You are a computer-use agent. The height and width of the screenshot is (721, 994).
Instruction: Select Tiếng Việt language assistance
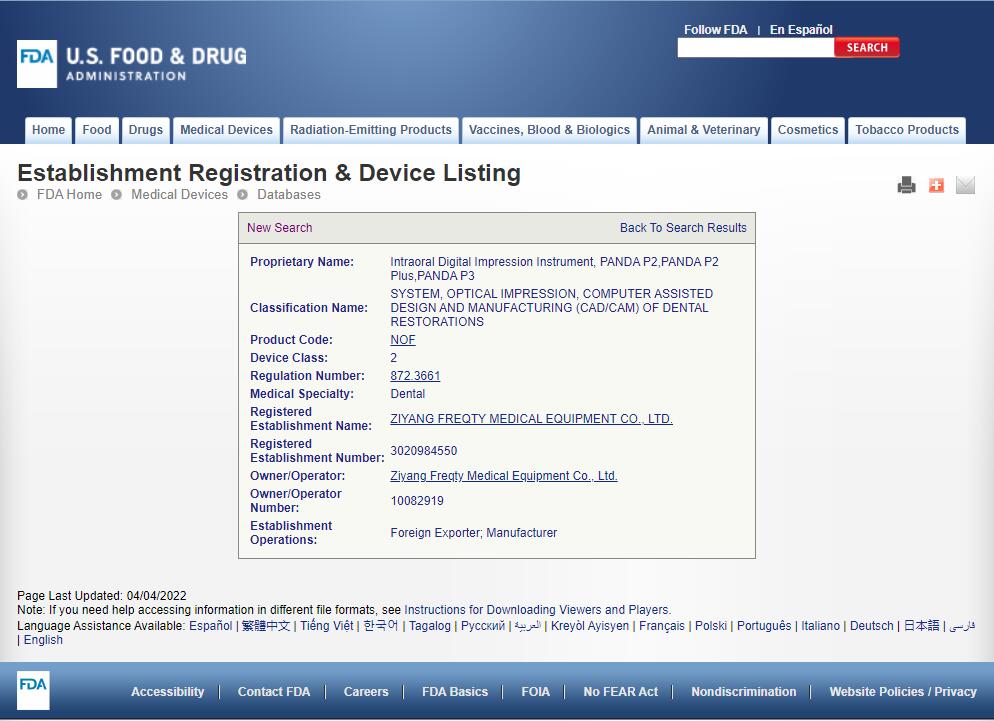326,626
